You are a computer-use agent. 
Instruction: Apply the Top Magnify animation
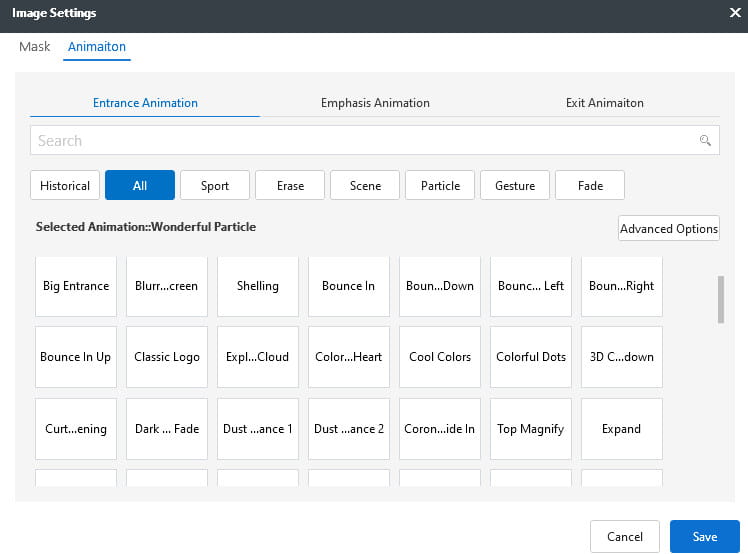point(531,429)
